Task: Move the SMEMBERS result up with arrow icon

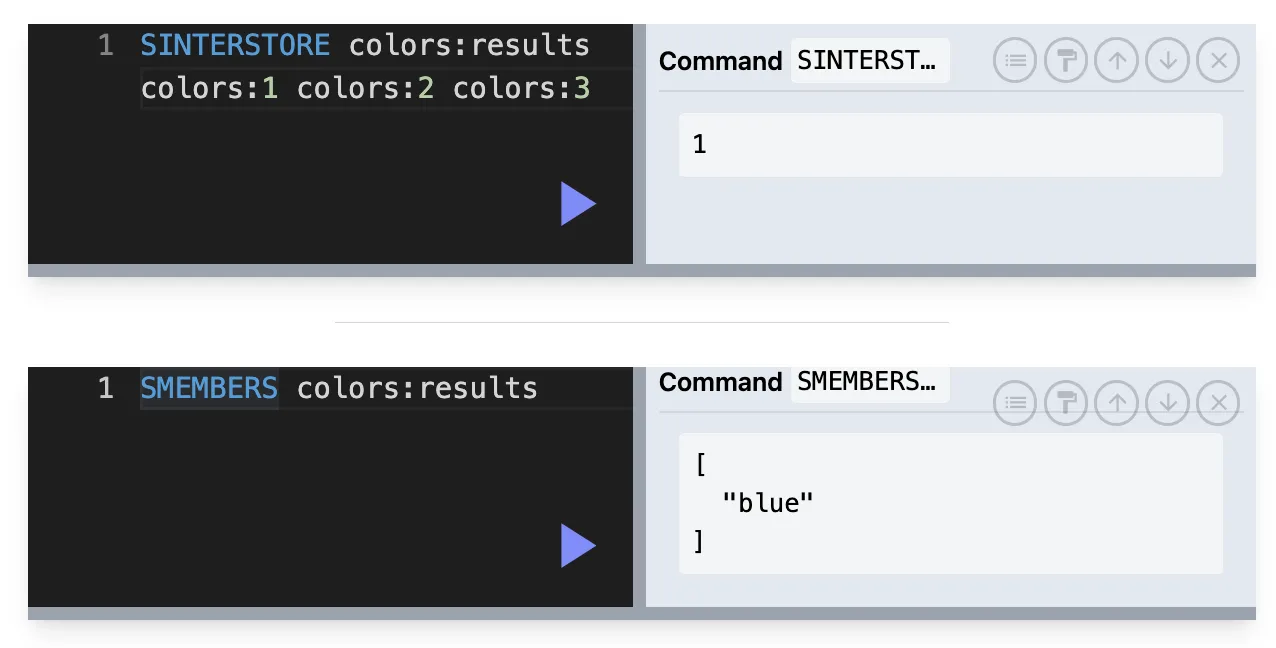Action: point(1117,403)
